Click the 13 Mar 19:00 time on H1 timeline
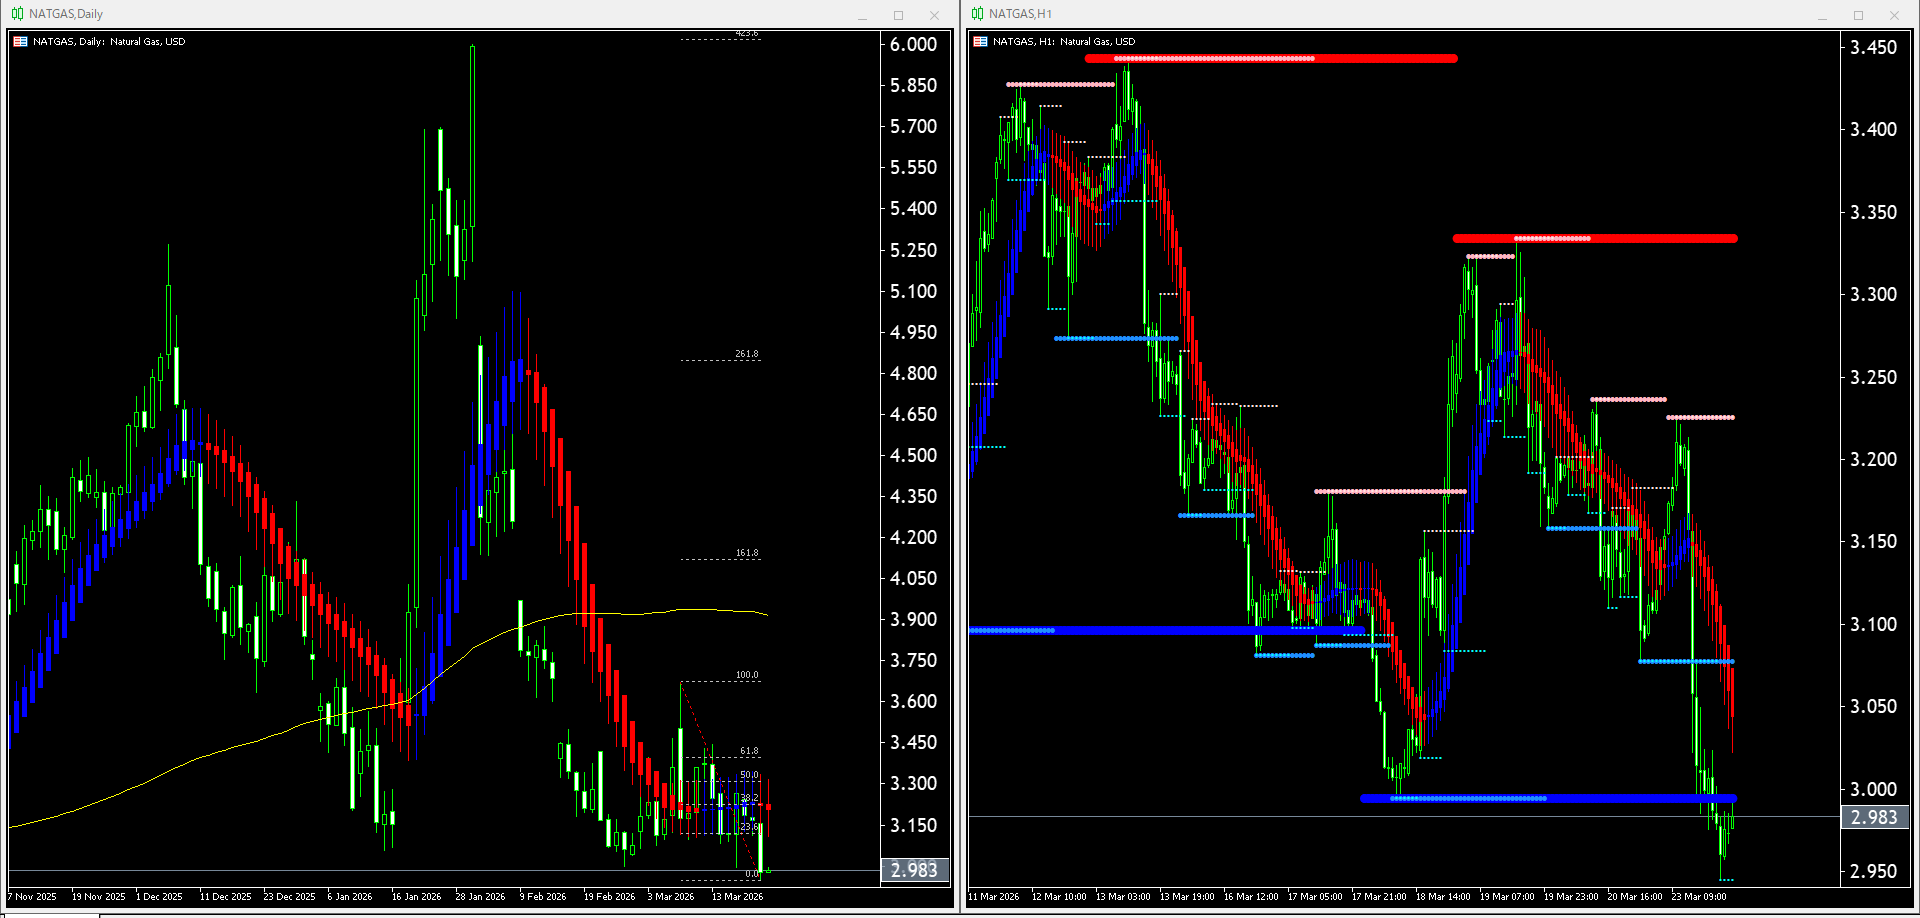Image resolution: width=1920 pixels, height=918 pixels. click(1187, 897)
